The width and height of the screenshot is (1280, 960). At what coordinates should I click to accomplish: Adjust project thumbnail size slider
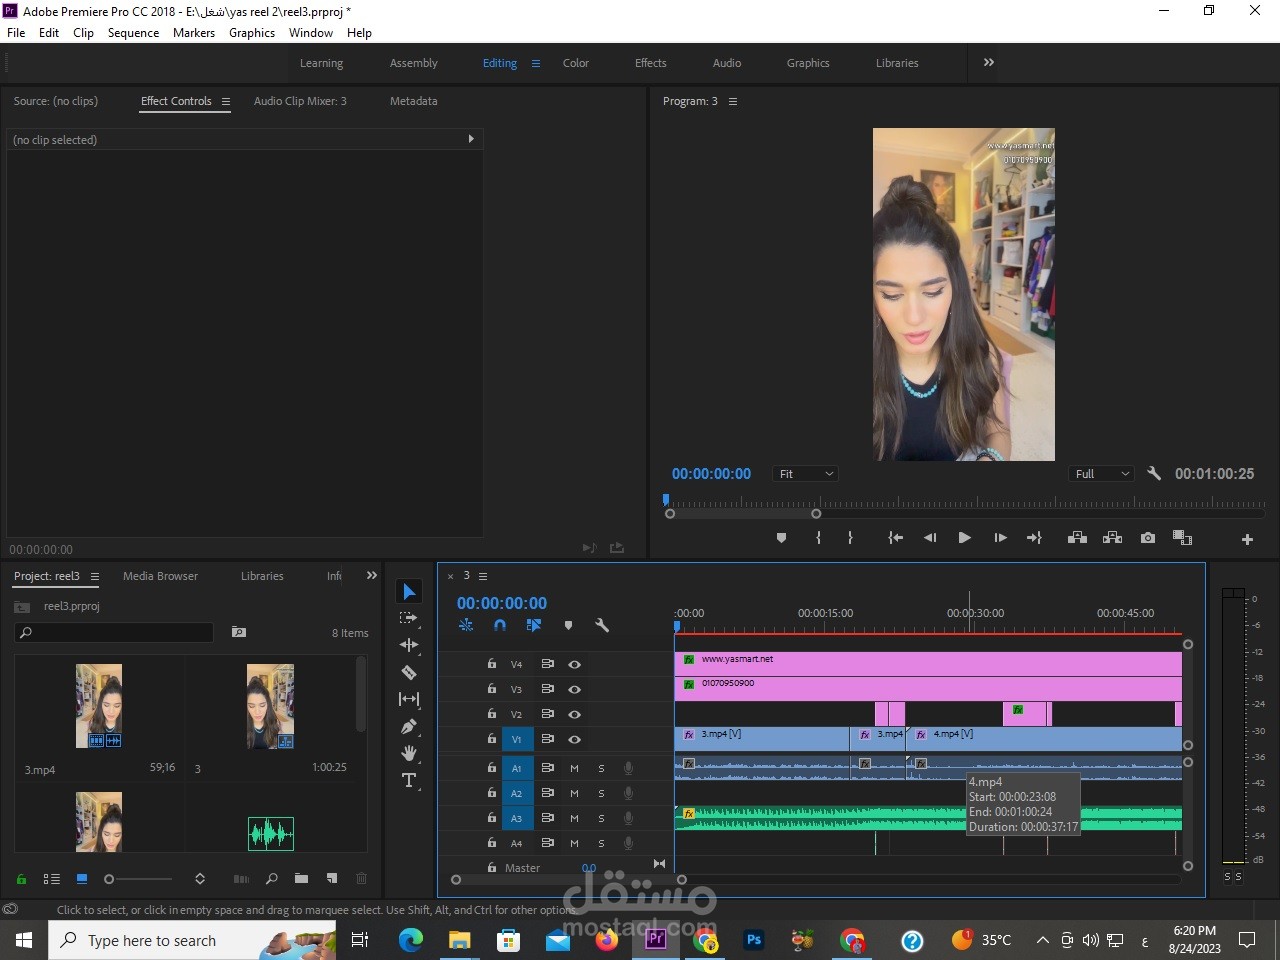pos(110,879)
